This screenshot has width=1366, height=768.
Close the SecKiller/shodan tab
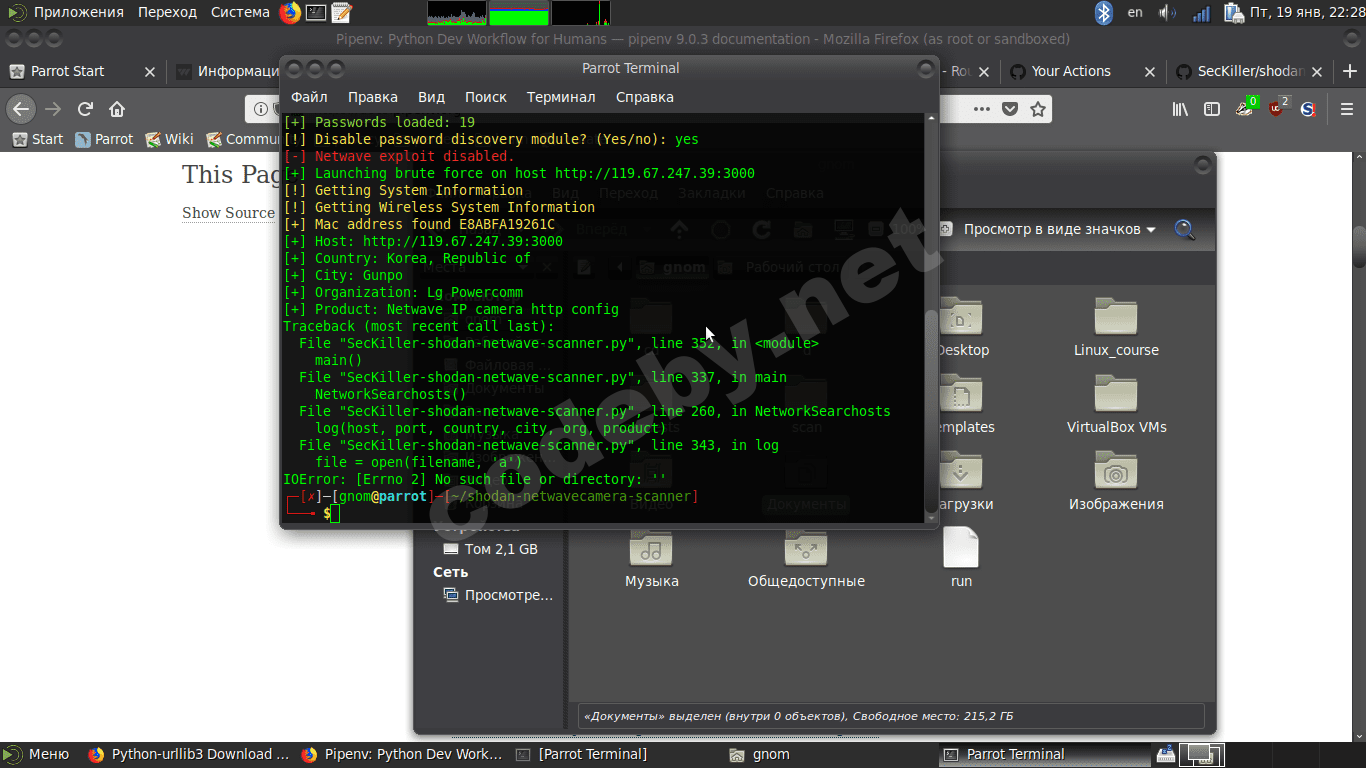1317,71
